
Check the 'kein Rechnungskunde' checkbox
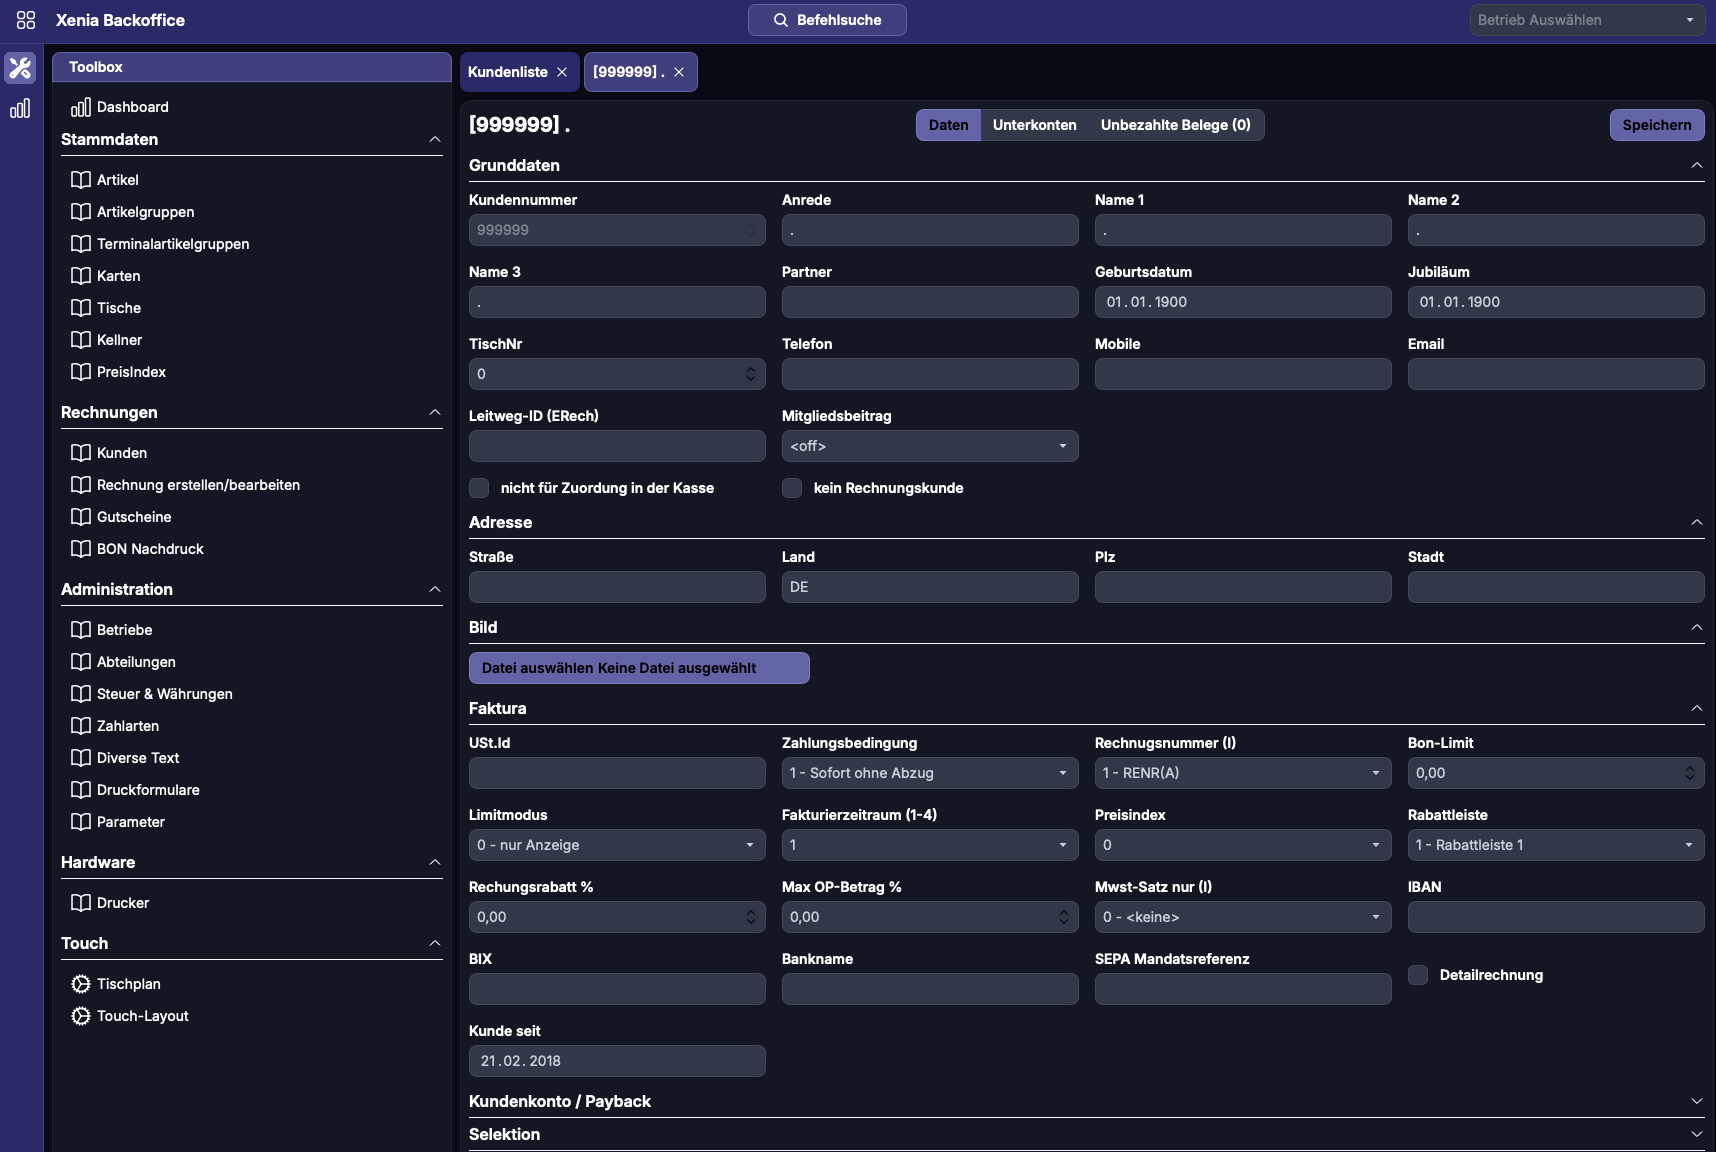point(792,488)
